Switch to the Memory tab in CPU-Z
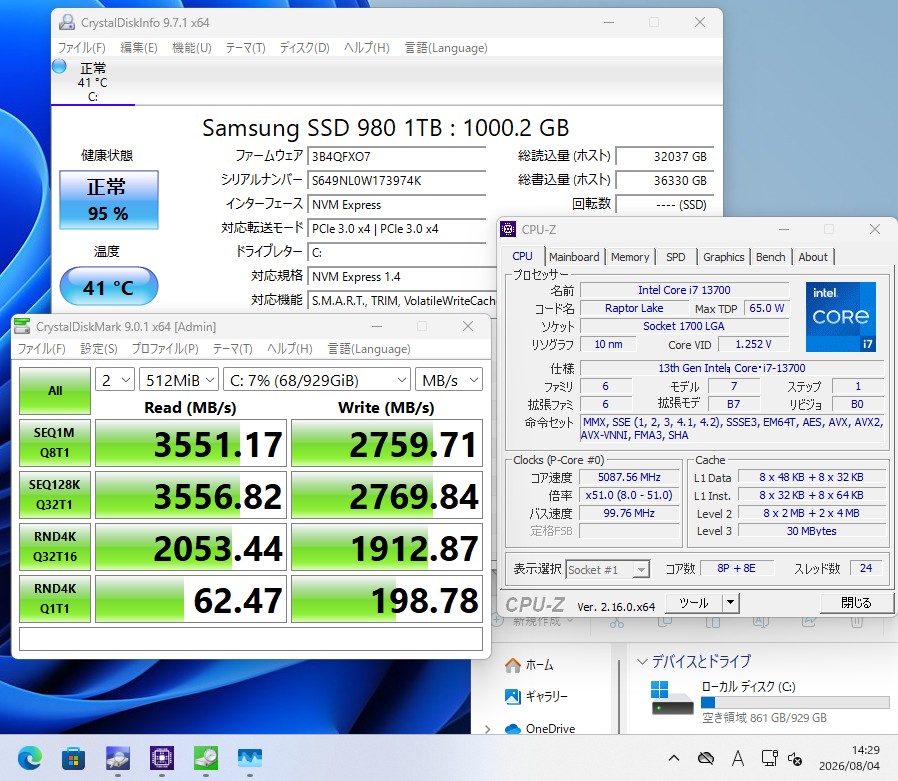The image size is (898, 781). click(x=630, y=257)
